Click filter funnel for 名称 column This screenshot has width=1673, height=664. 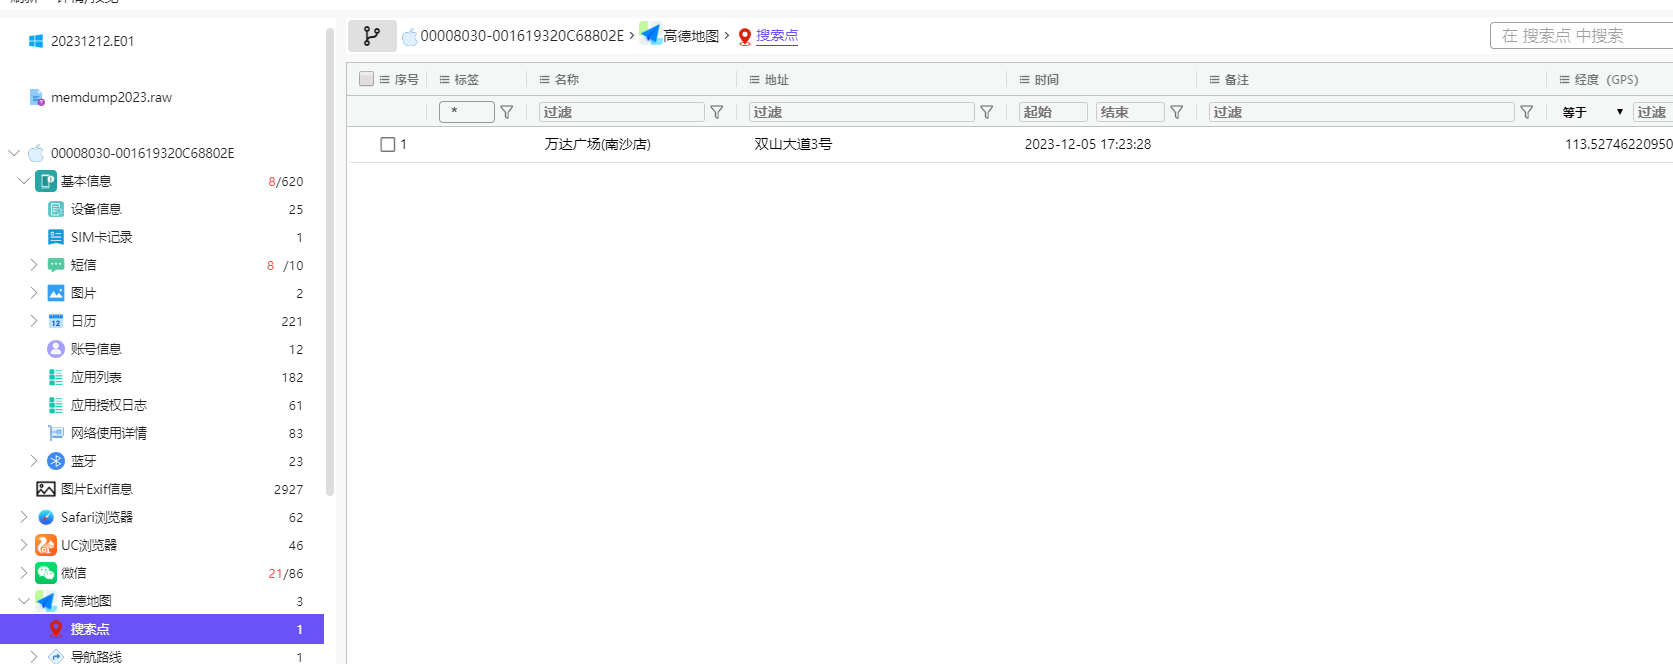click(717, 112)
